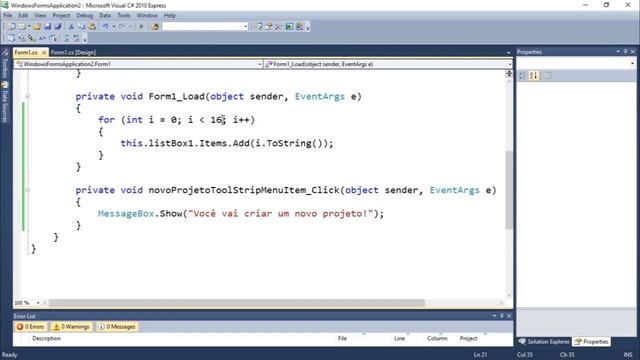The height and width of the screenshot is (360, 640).
Task: Sort properties alphabetically in Properties panel
Action: (x=533, y=76)
